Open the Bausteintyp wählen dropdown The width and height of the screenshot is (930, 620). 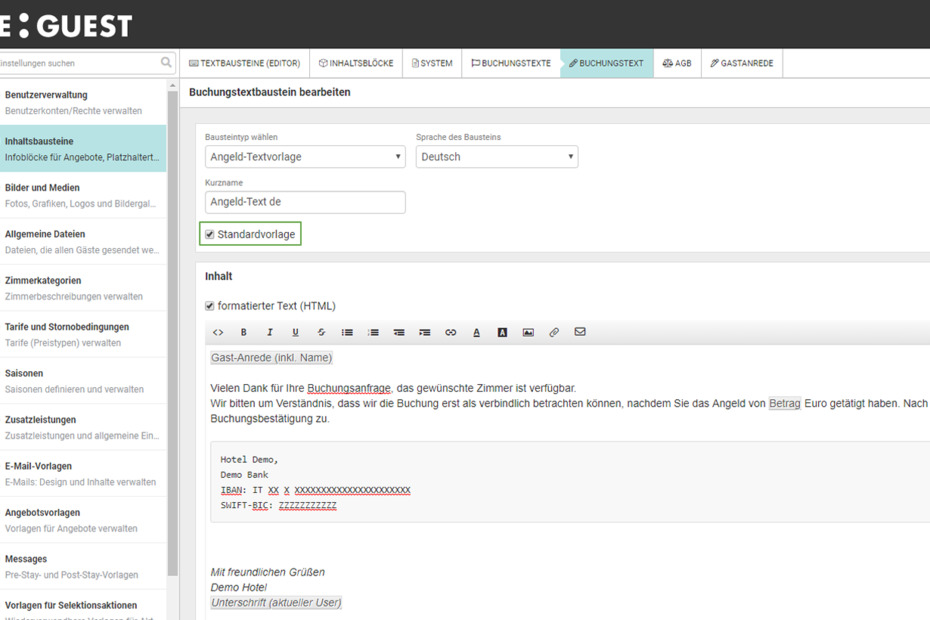(305, 157)
